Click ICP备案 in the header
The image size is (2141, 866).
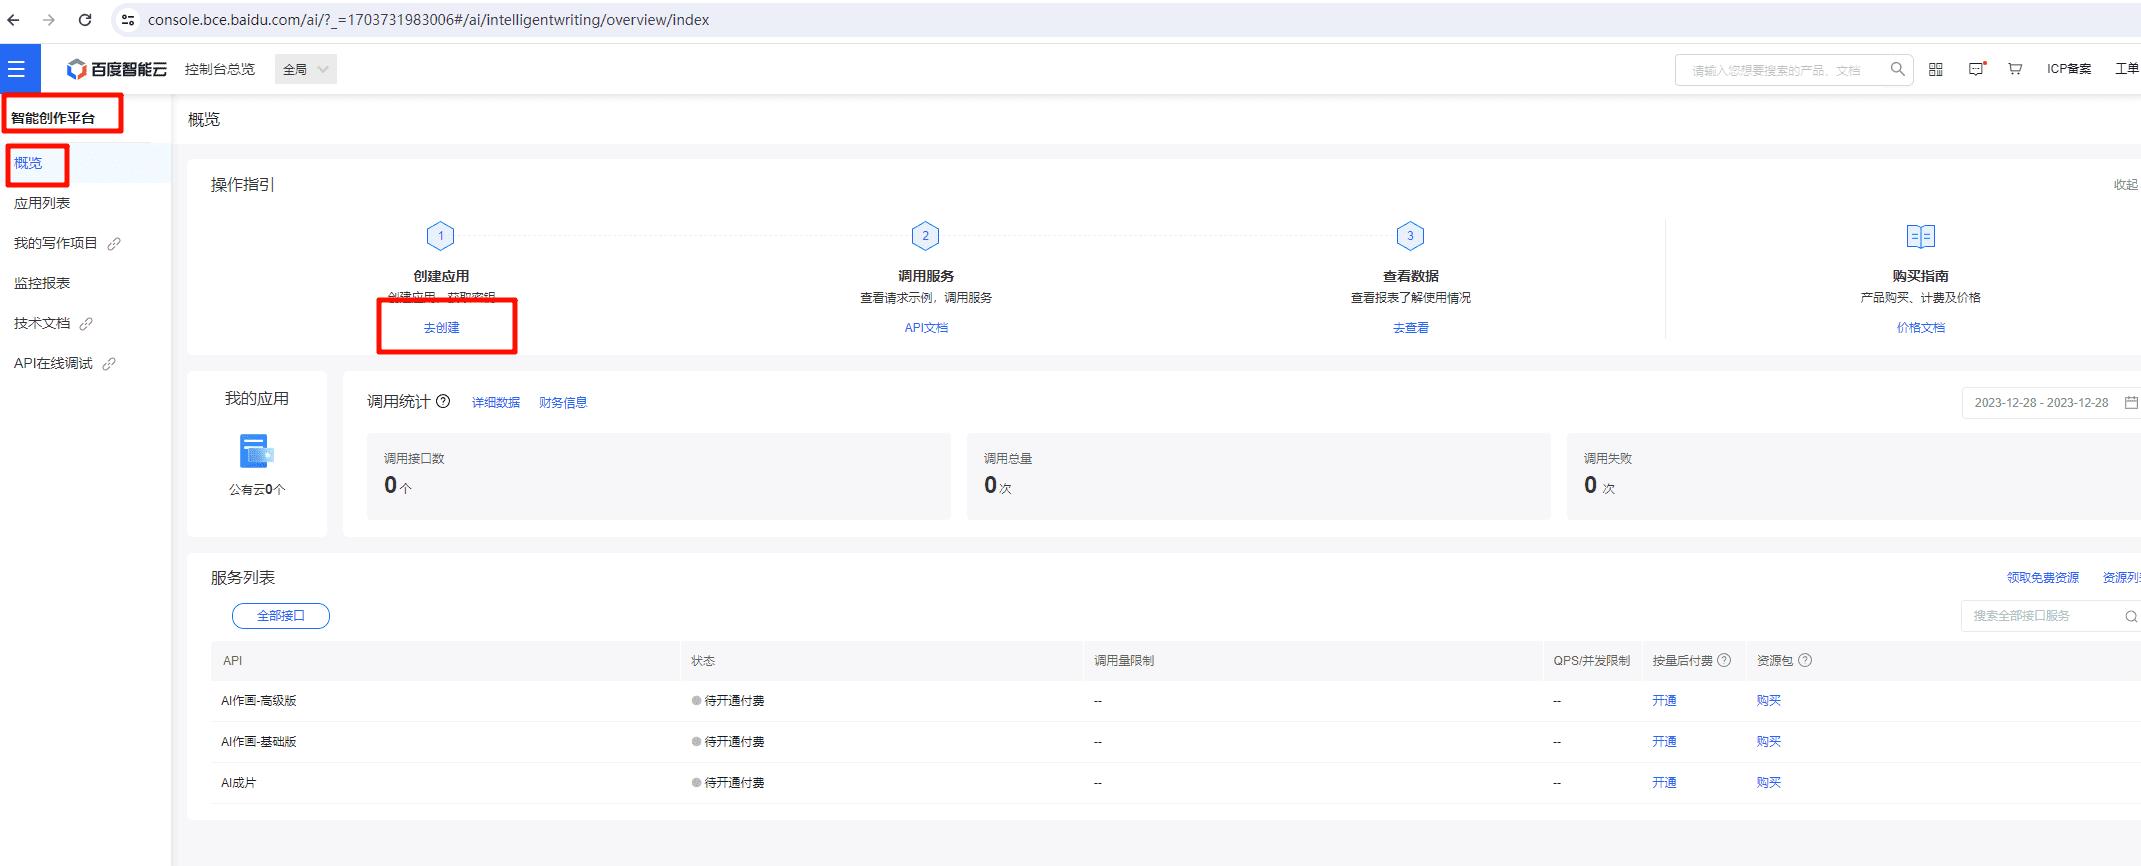click(x=2069, y=69)
